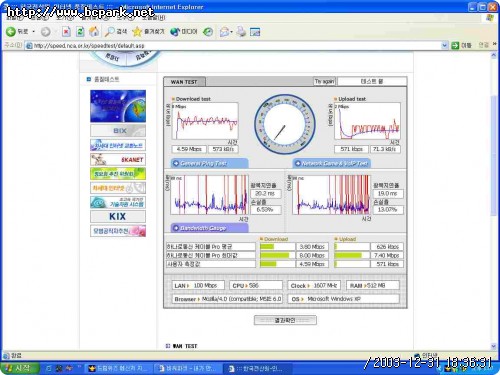Click the orange 차세대 인터넷 bicycle banner
Screen dimensions: 500x375
(118, 188)
